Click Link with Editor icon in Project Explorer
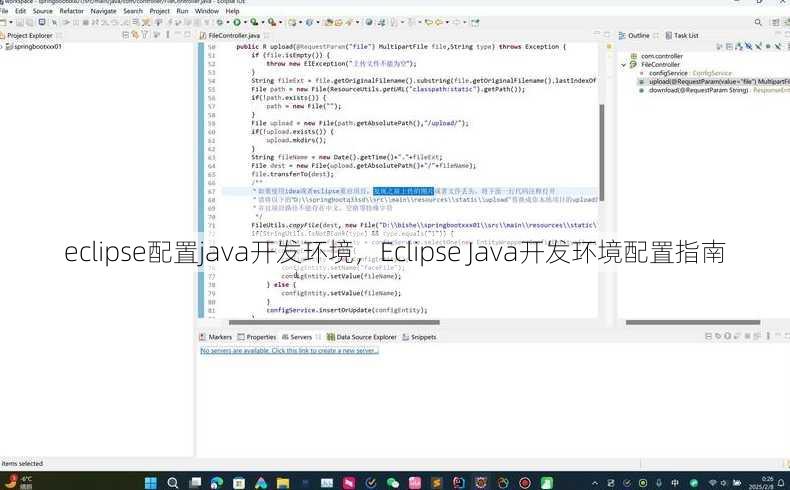Screen dimensions: 790x490 click(135, 35)
